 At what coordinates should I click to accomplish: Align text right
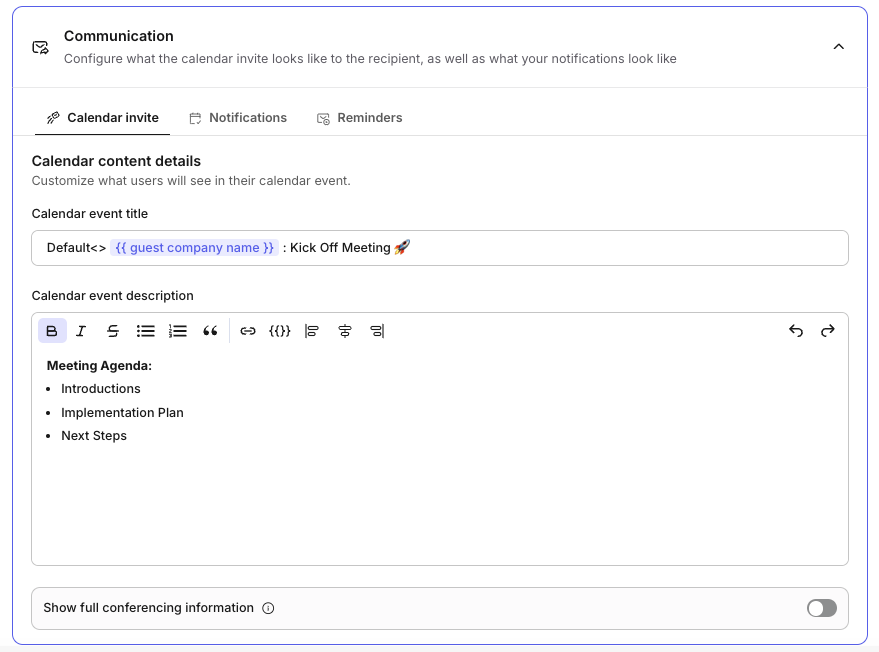coord(377,331)
